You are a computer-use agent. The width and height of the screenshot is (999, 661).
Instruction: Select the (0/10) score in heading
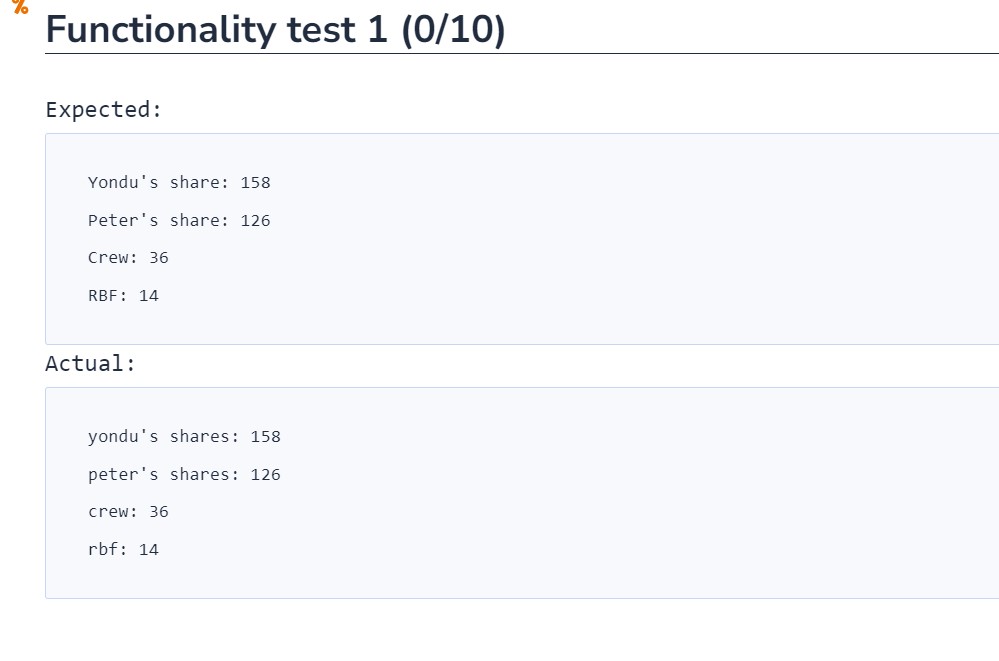453,30
